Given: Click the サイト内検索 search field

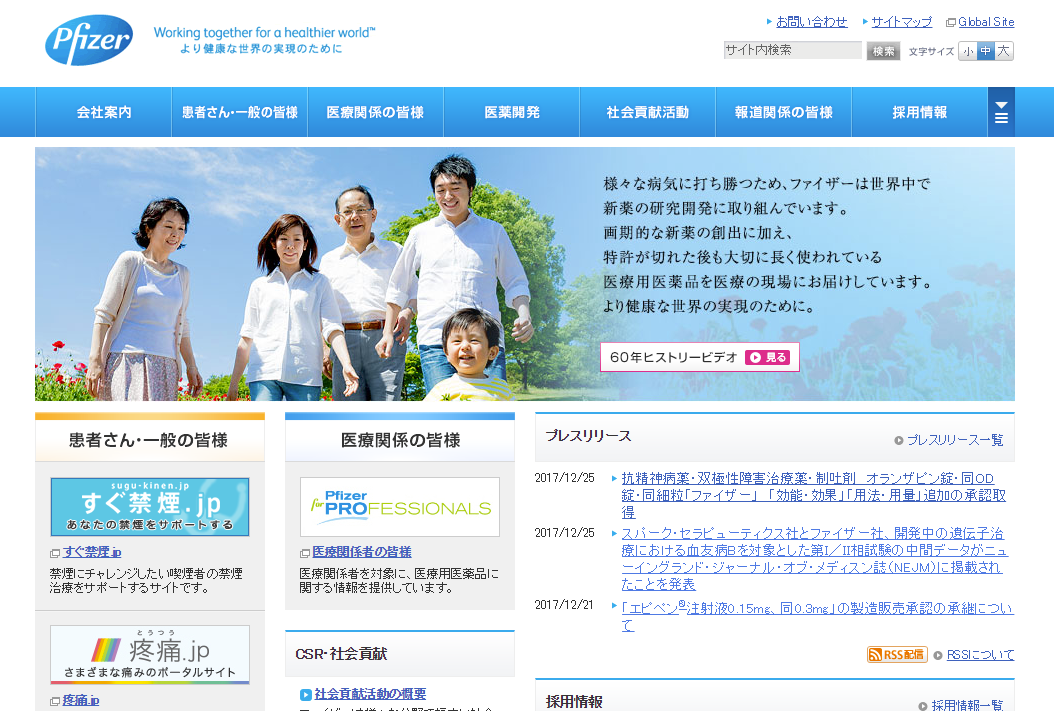Looking at the screenshot, I should point(793,50).
